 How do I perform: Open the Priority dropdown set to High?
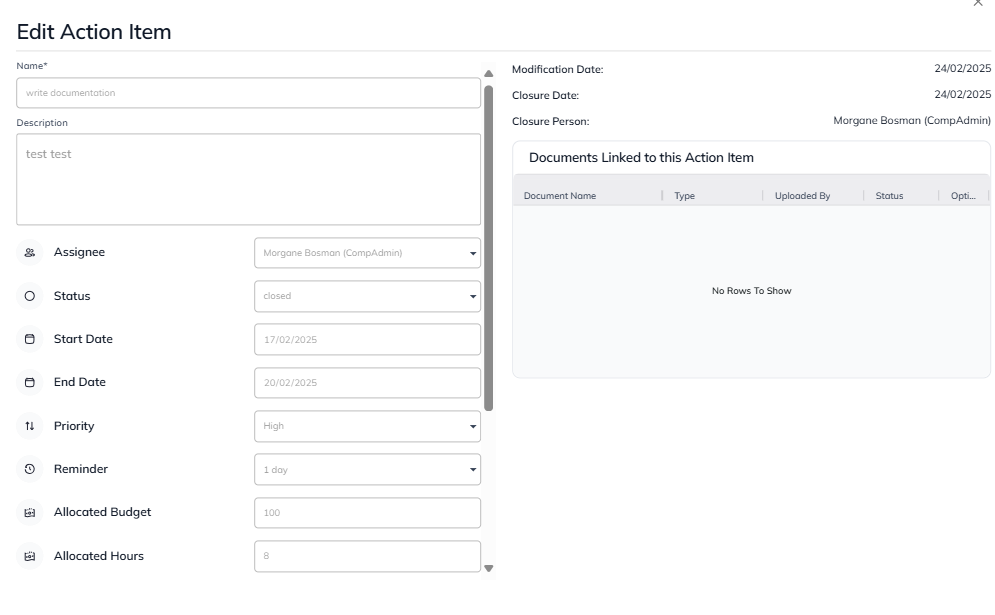coord(367,426)
